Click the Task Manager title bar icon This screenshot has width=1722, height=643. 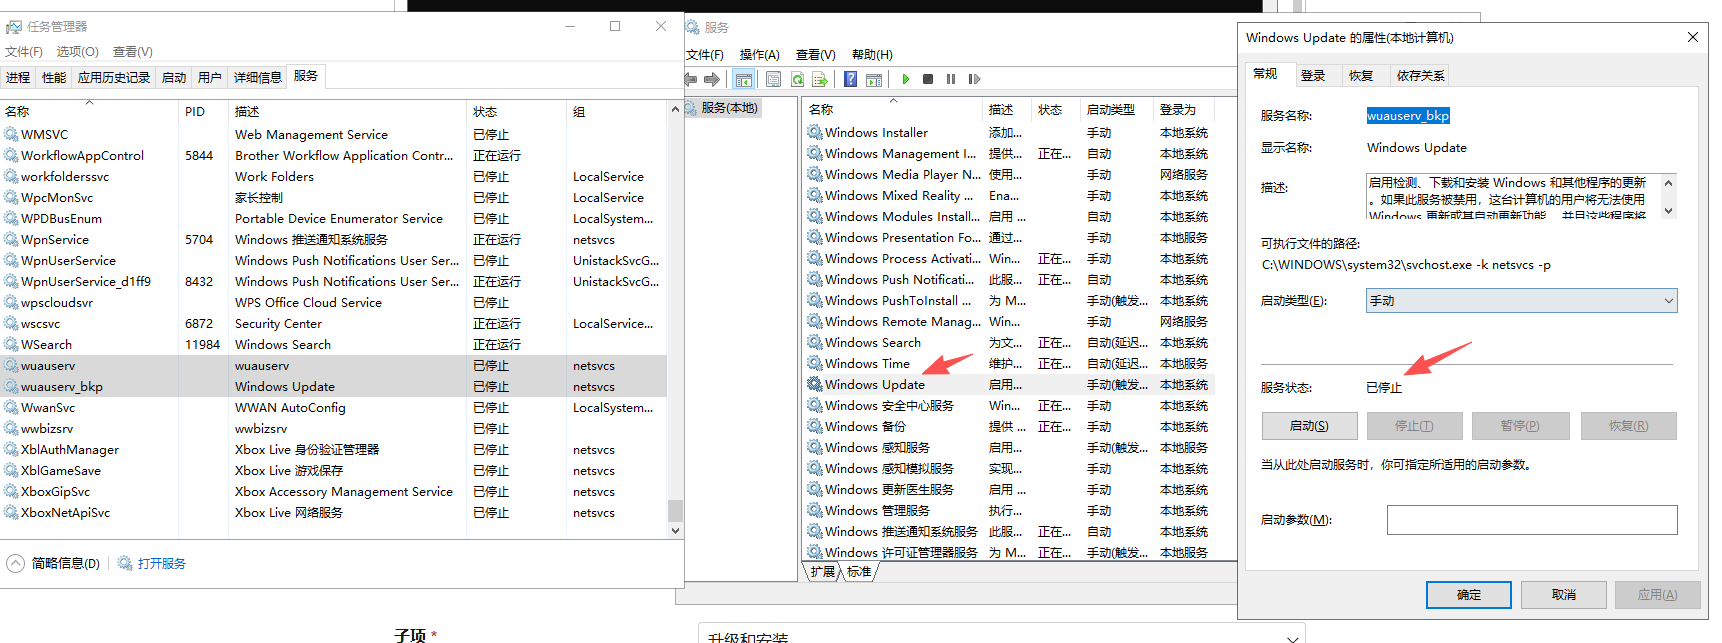pos(13,27)
